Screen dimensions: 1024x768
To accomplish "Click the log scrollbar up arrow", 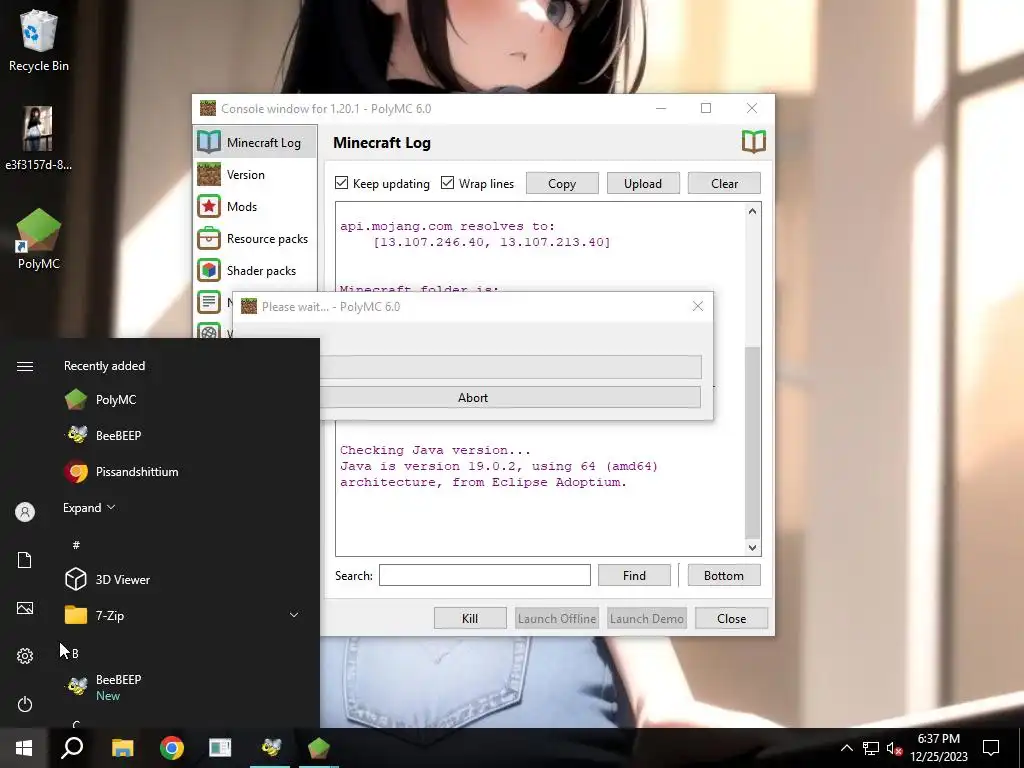I will (x=752, y=211).
